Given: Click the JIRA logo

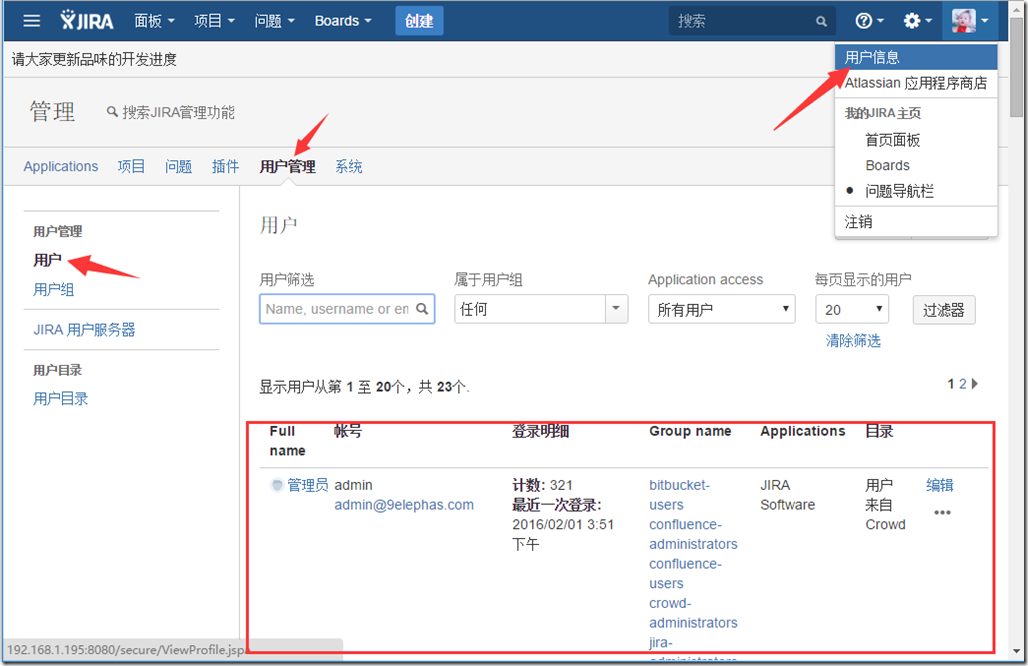Looking at the screenshot, I should click(x=88, y=21).
